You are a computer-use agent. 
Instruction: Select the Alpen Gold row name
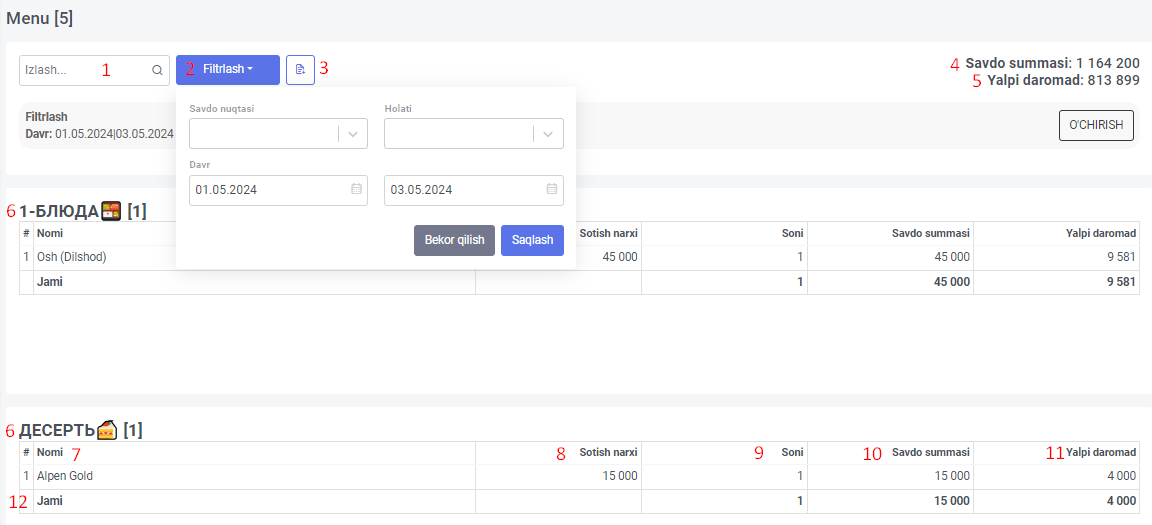65,476
